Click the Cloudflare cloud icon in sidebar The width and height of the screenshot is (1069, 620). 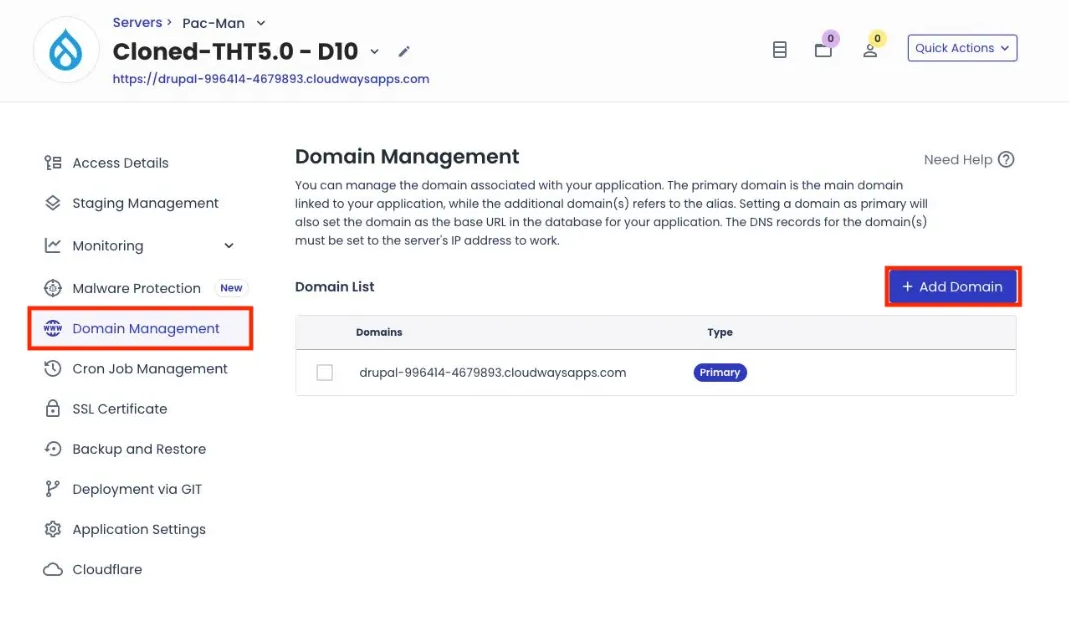pyautogui.click(x=53, y=570)
